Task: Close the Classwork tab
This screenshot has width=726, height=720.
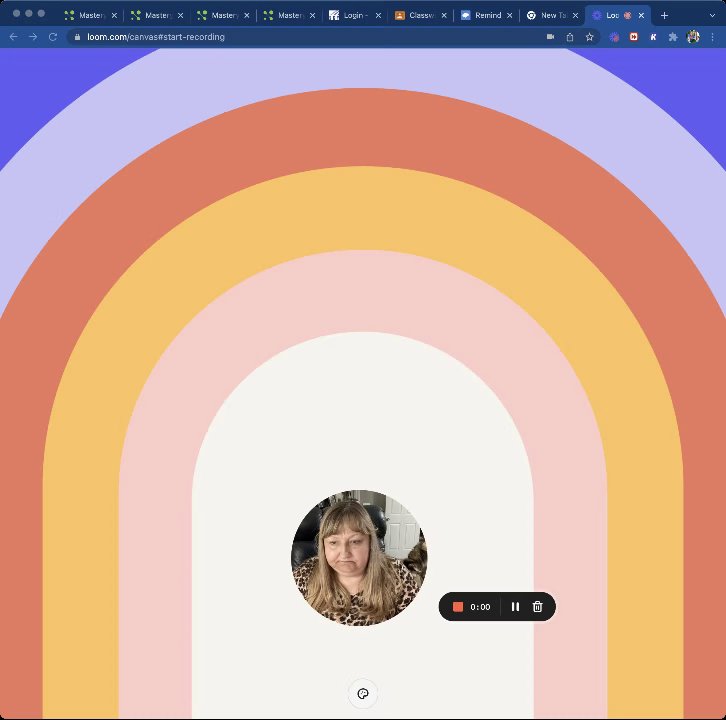Action: pyautogui.click(x=444, y=15)
